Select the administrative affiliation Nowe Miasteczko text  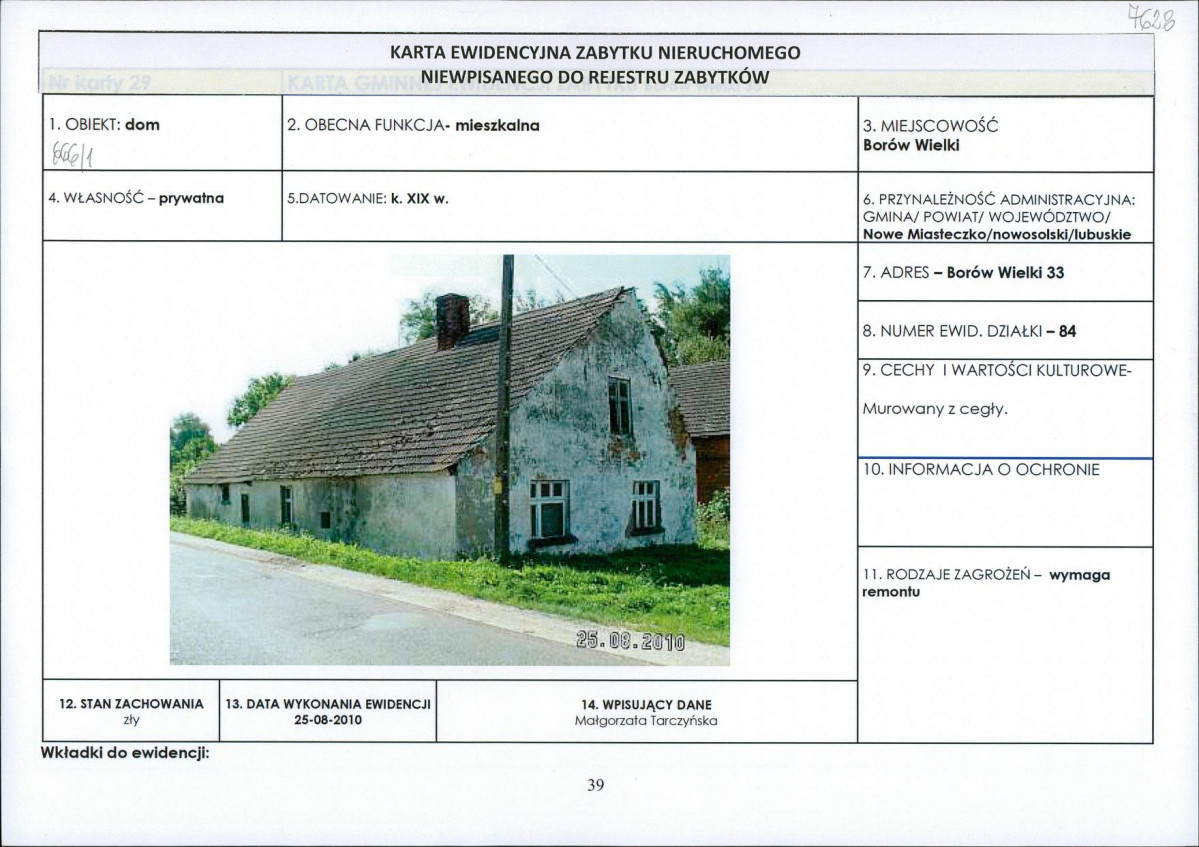click(996, 234)
